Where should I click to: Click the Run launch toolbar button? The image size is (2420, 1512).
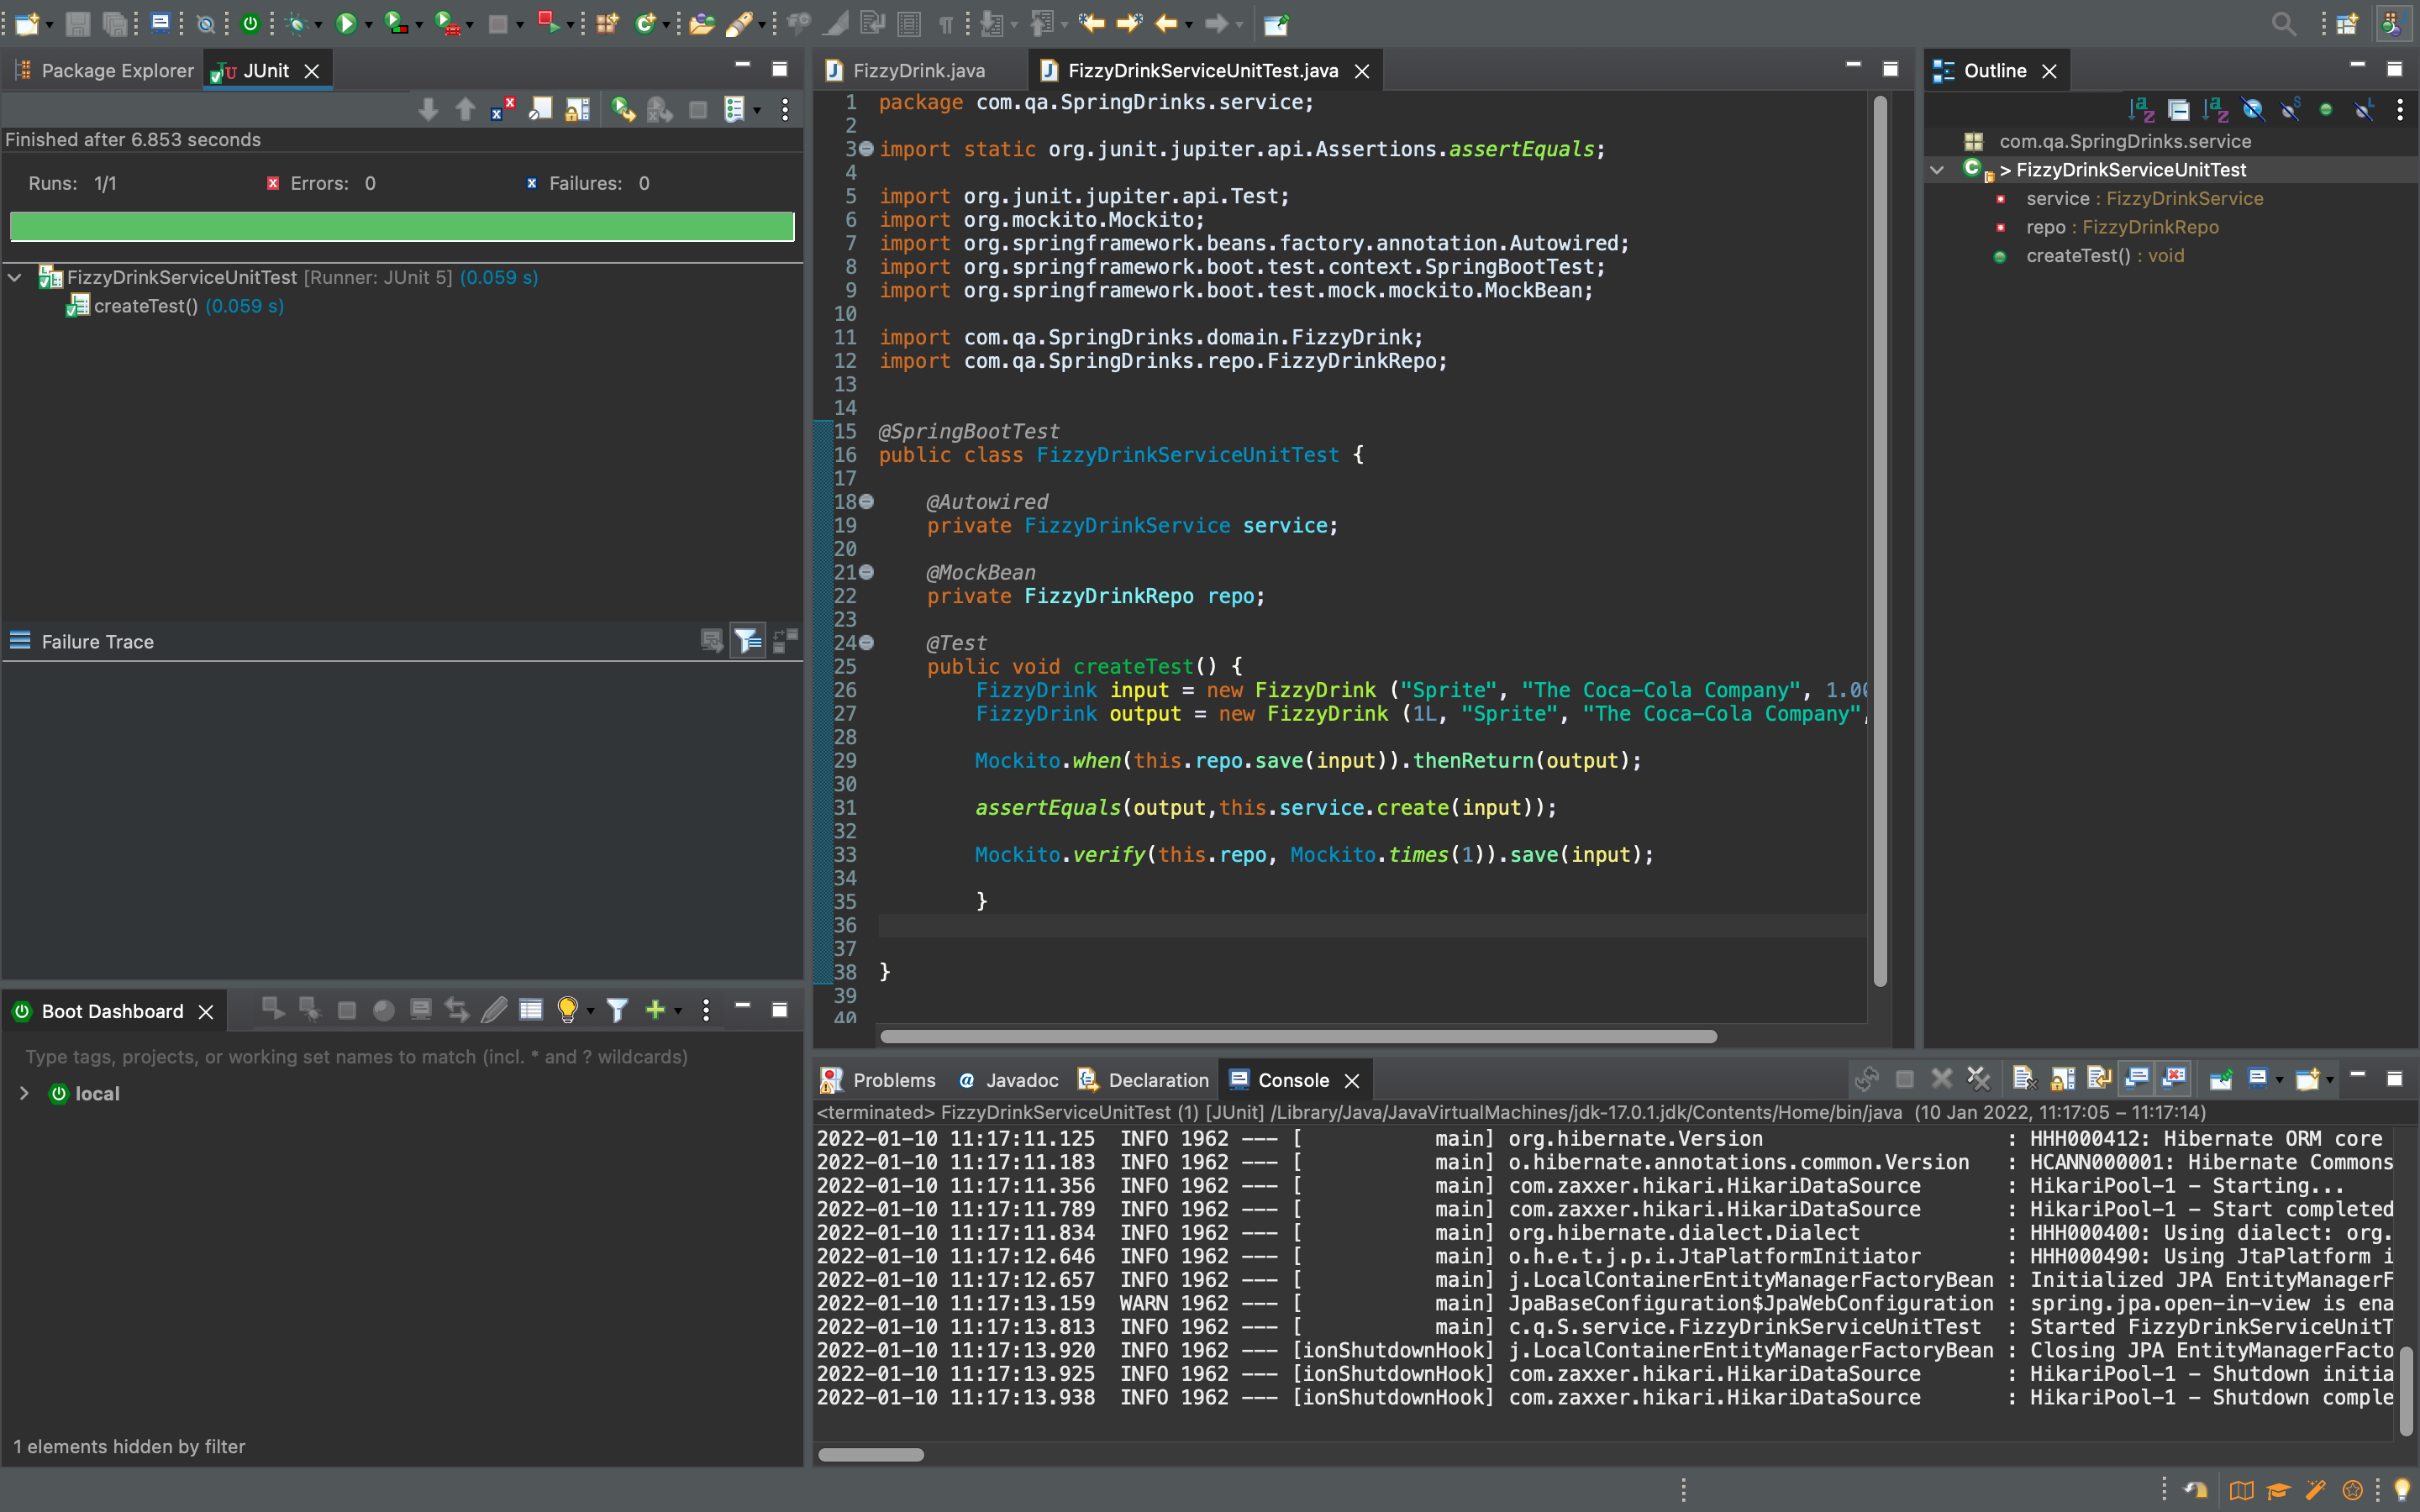[x=346, y=24]
